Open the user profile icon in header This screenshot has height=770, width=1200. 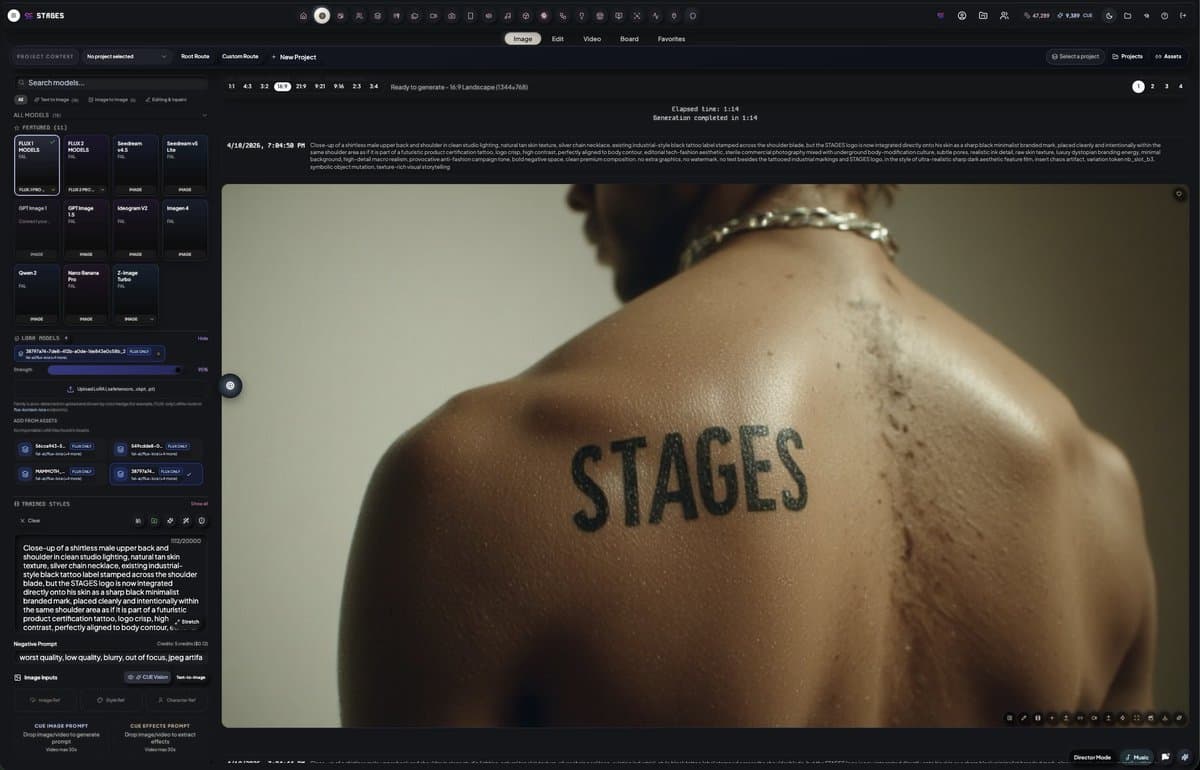[x=962, y=16]
